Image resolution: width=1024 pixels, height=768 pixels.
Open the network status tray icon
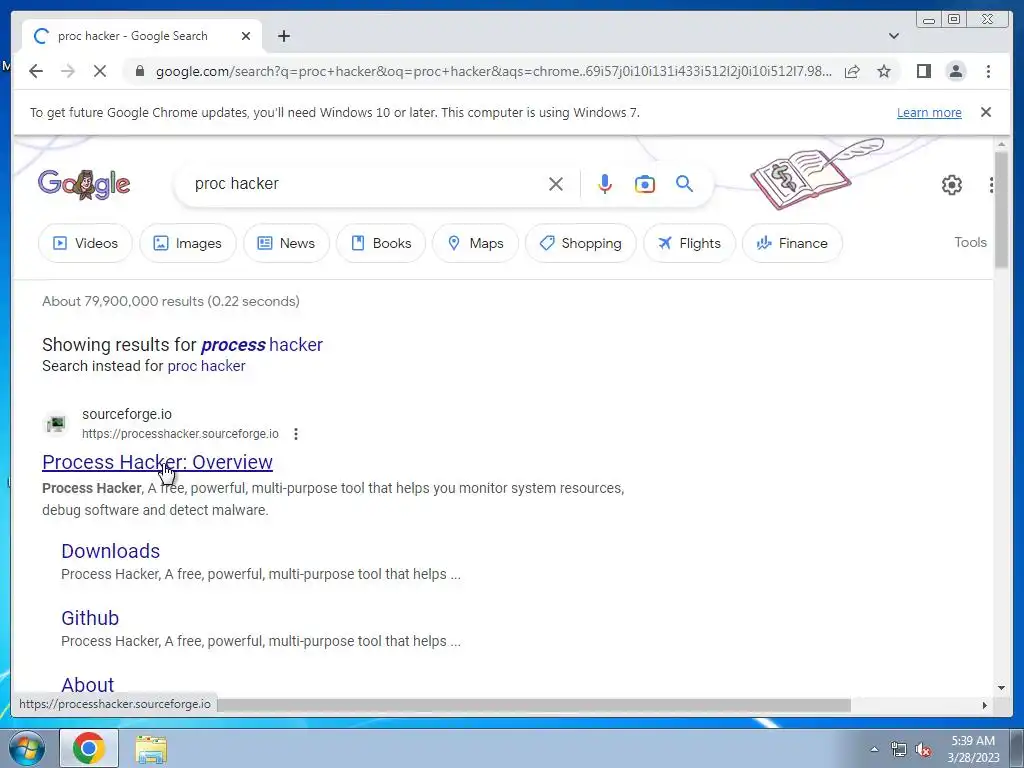click(898, 749)
